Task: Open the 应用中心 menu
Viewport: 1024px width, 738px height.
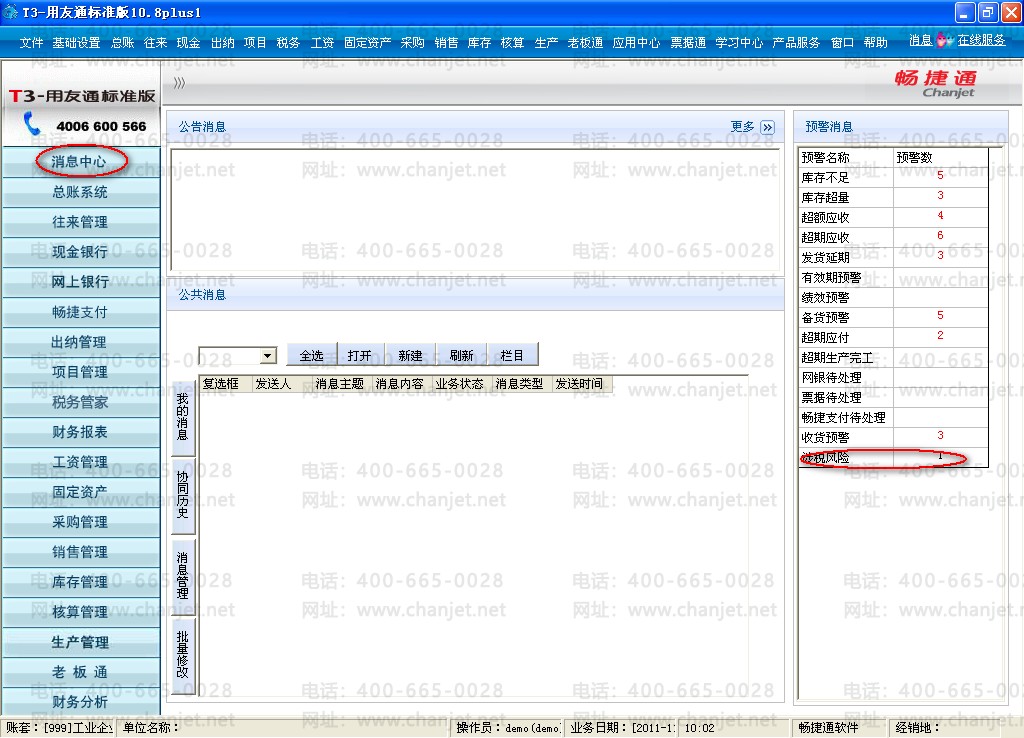Action: (x=636, y=42)
